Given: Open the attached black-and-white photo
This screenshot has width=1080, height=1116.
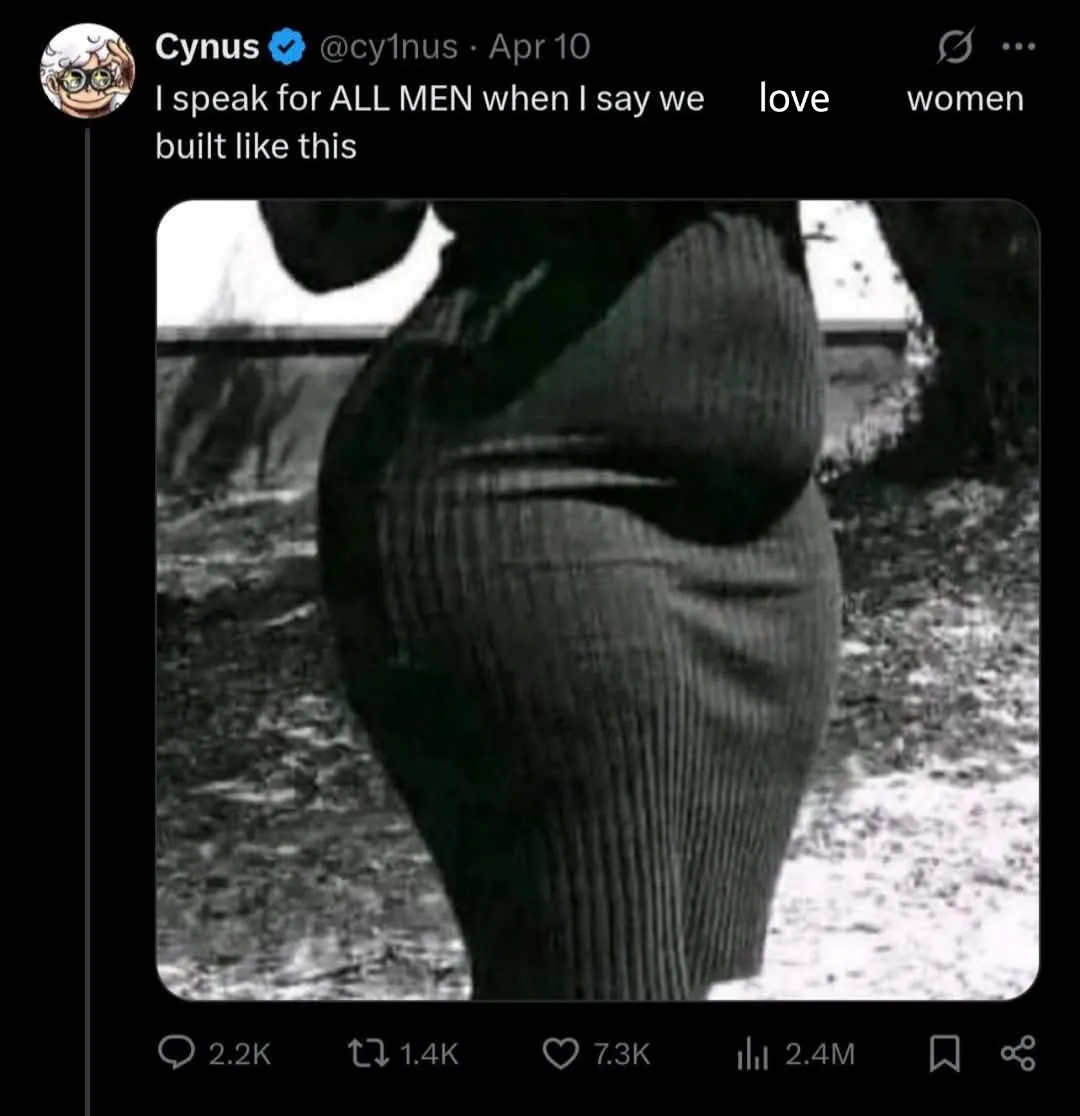Looking at the screenshot, I should pyautogui.click(x=597, y=599).
